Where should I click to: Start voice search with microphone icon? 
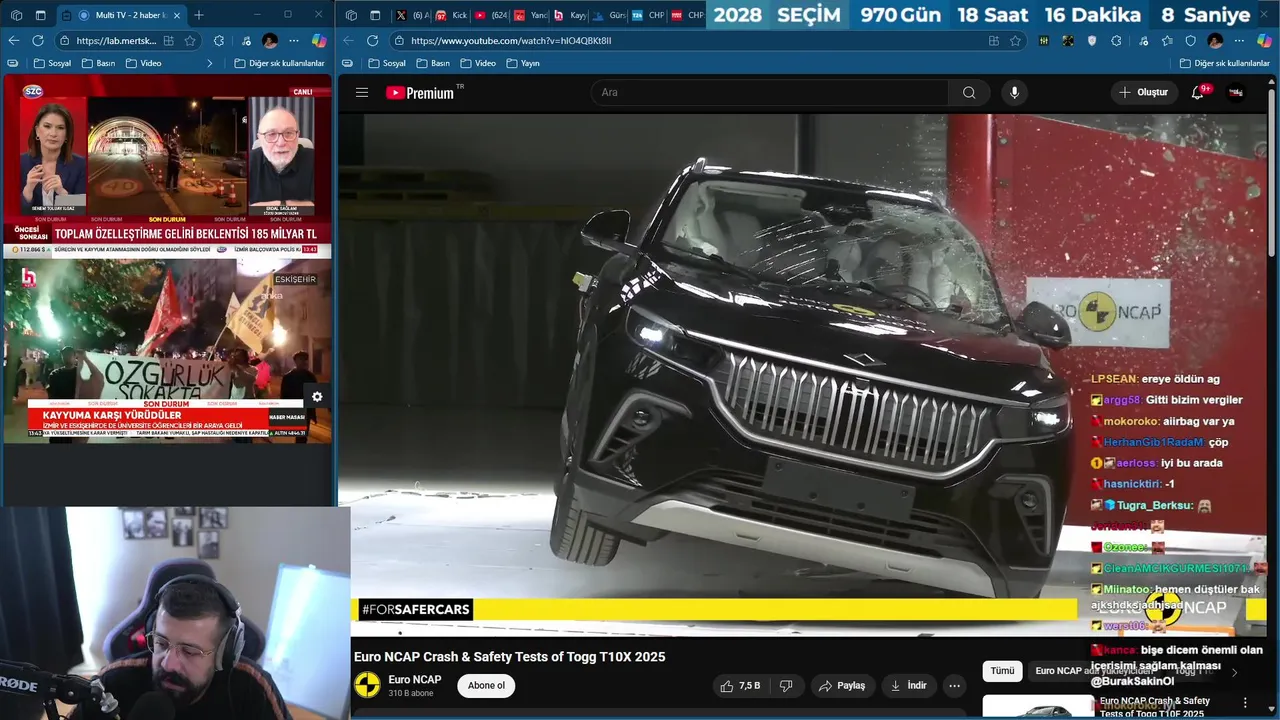[x=1014, y=92]
